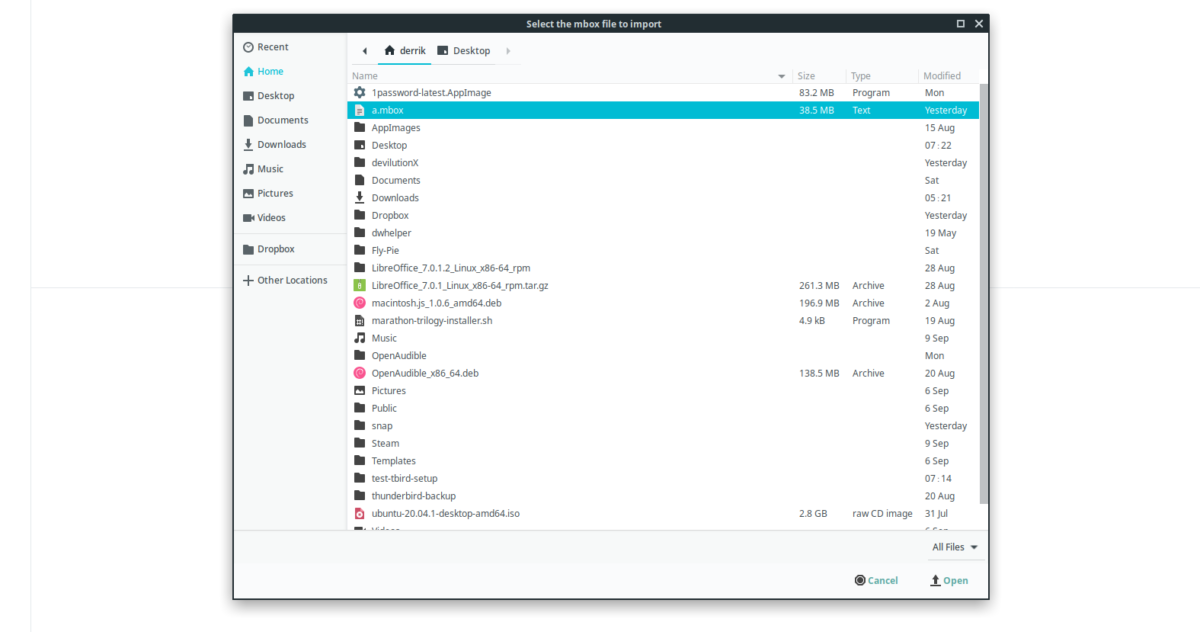Click the 1password-latest.AppImage gear icon
1200x632 pixels.
pyautogui.click(x=360, y=92)
